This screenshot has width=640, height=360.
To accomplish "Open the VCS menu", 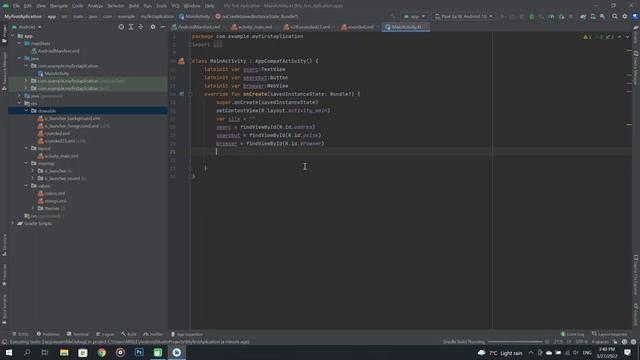I will pos(175,6).
